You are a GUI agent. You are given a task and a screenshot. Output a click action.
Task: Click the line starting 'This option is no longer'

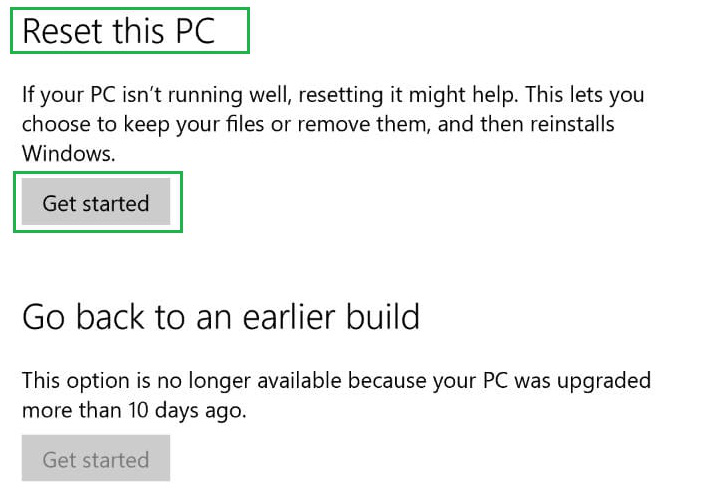(336, 381)
